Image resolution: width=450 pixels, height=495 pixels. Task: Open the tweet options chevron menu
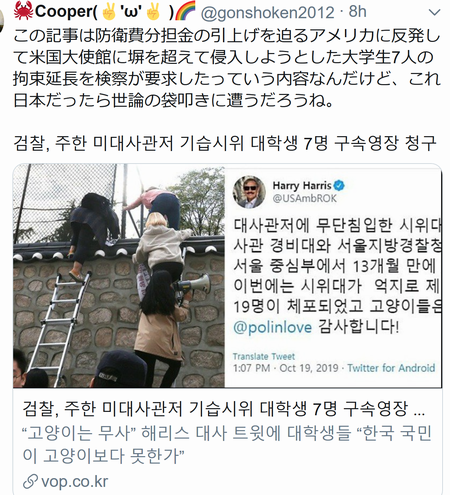click(x=434, y=13)
